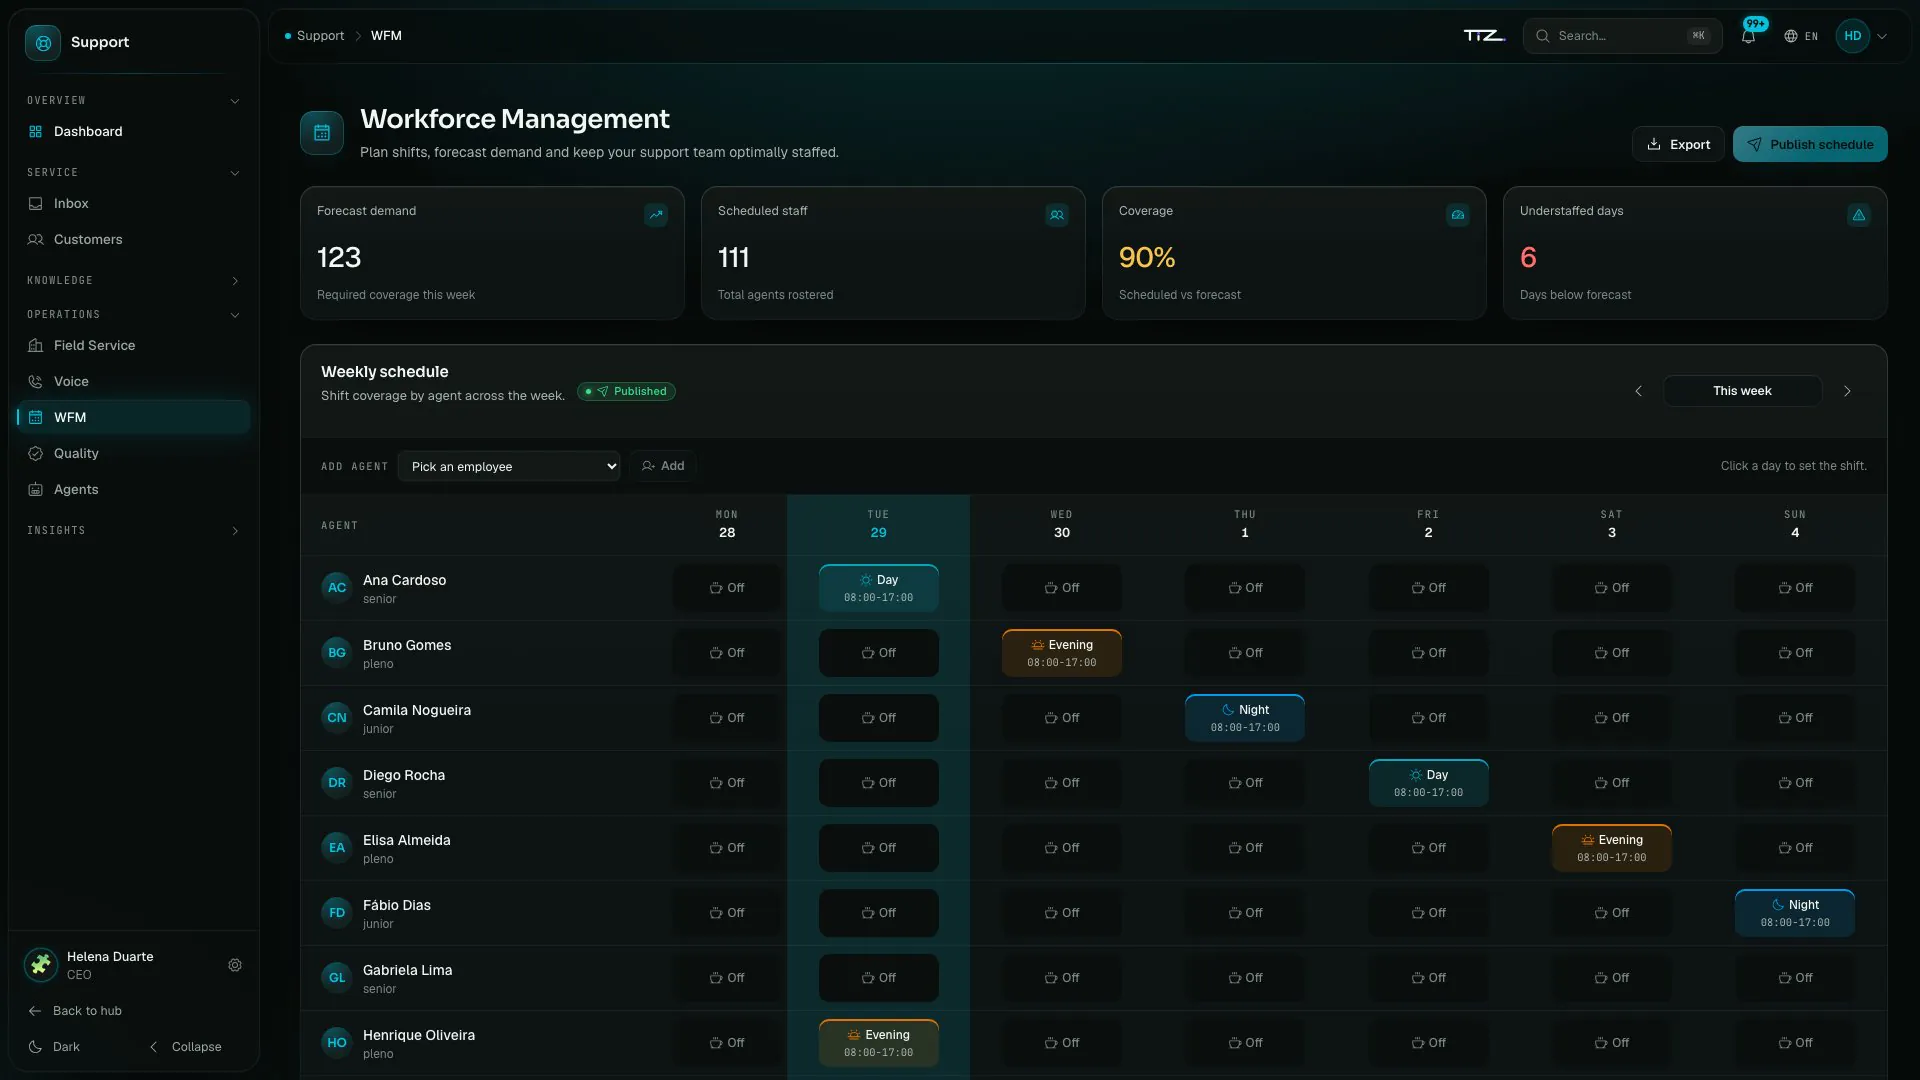
Task: Open the notifications bell icon
Action: pos(1748,36)
